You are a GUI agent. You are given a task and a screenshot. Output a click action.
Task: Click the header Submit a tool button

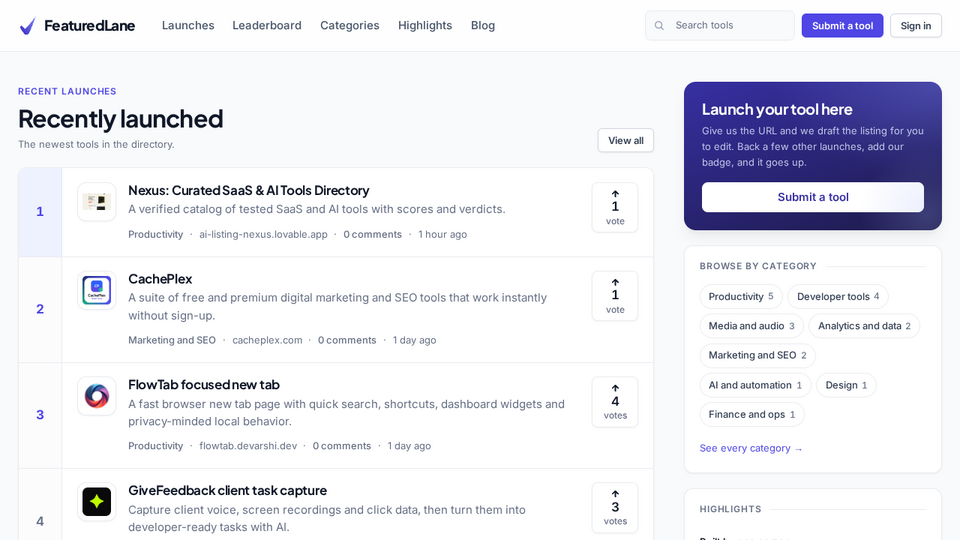coord(842,26)
